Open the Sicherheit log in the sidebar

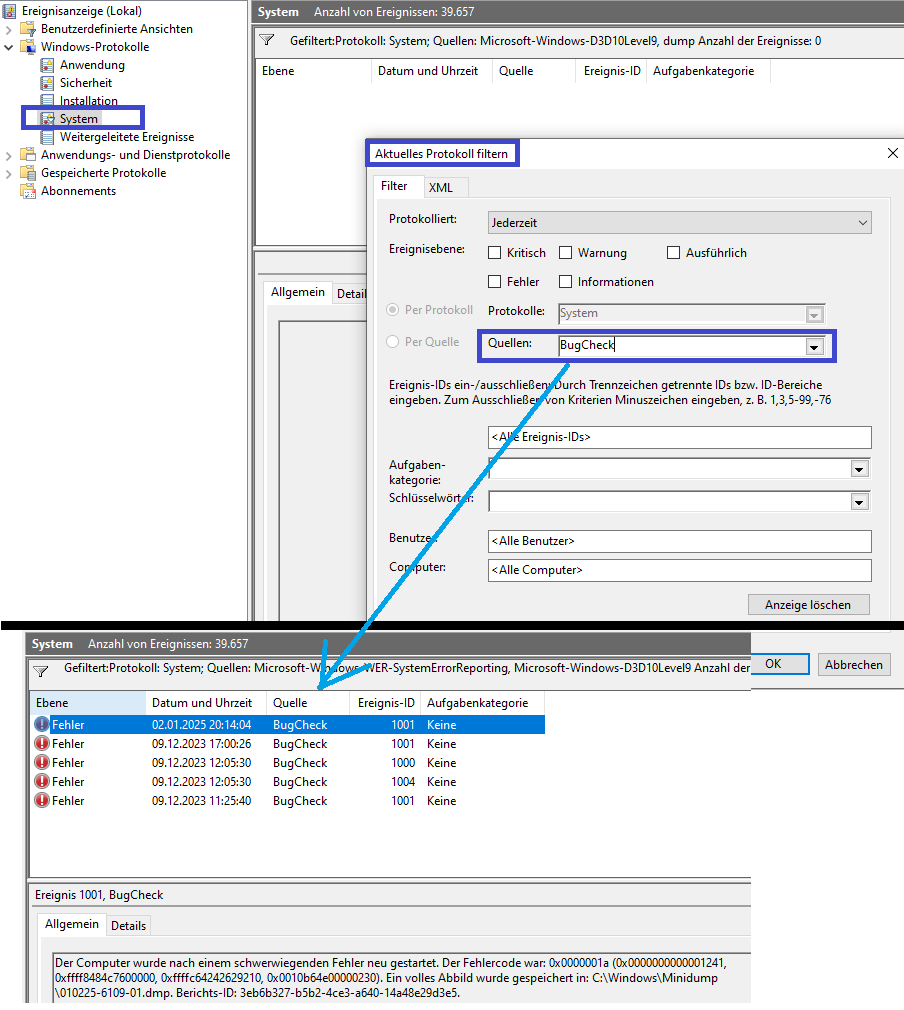point(47,82)
